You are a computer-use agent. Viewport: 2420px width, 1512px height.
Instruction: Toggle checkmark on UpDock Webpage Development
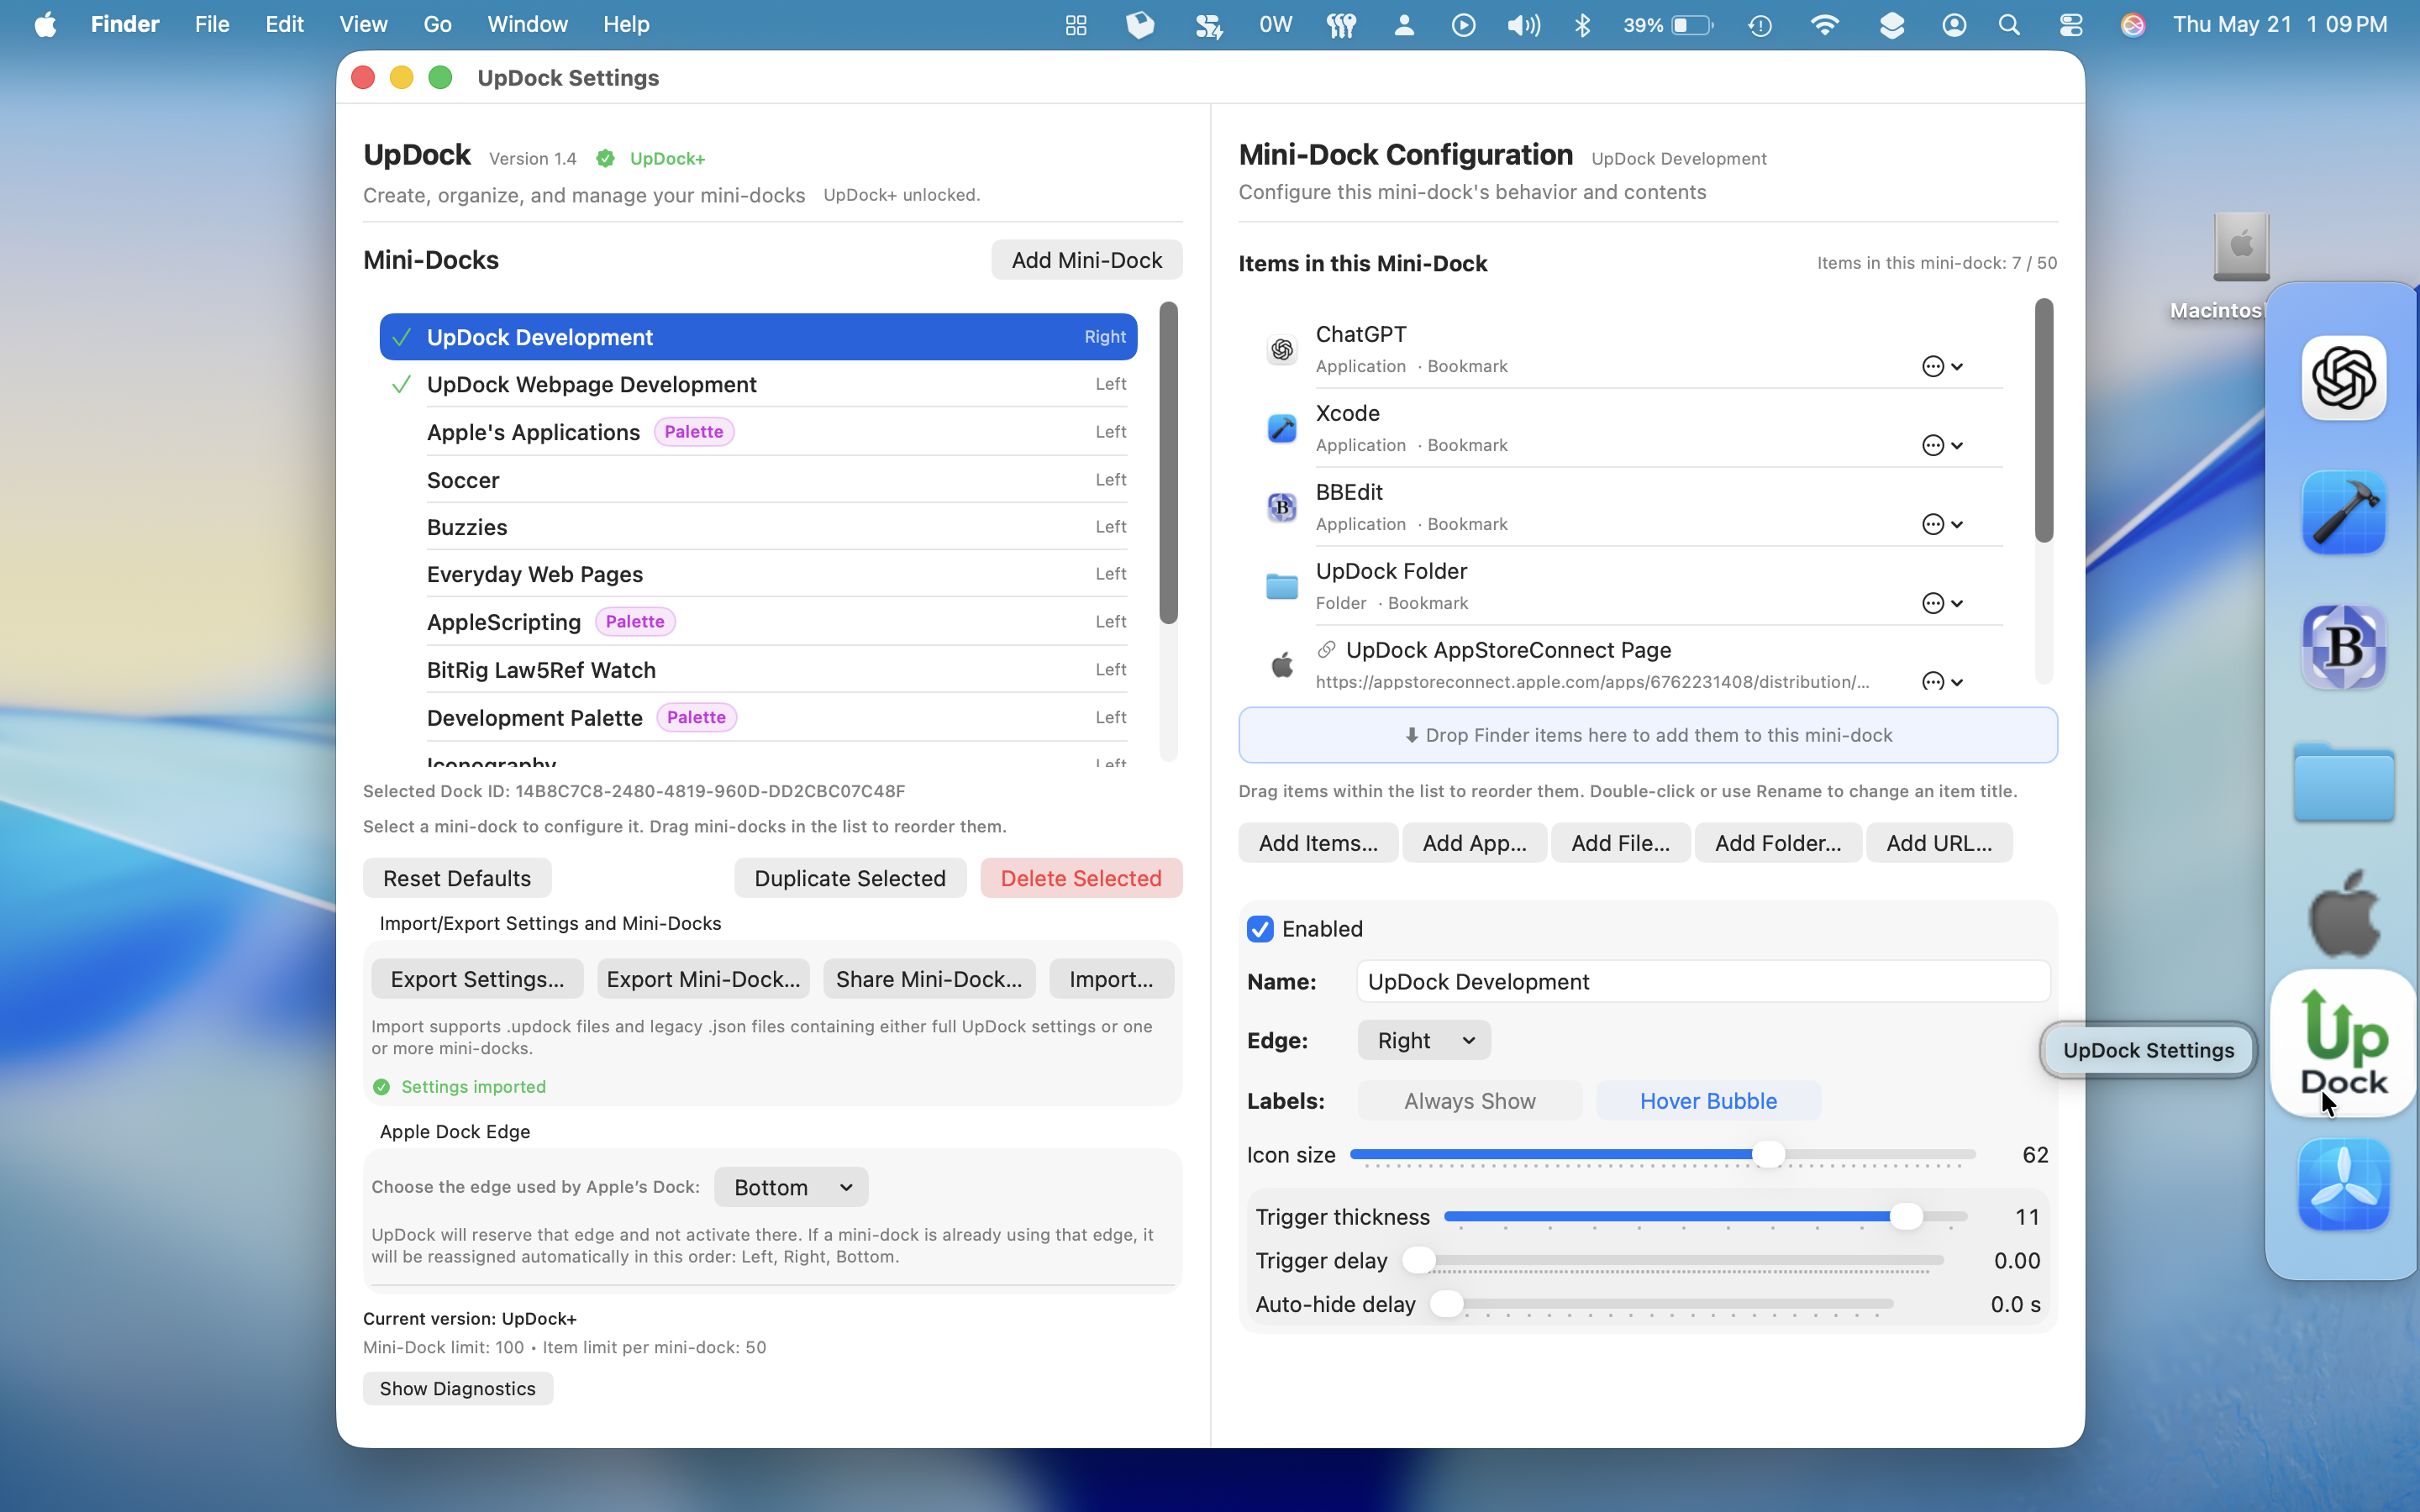click(x=401, y=385)
